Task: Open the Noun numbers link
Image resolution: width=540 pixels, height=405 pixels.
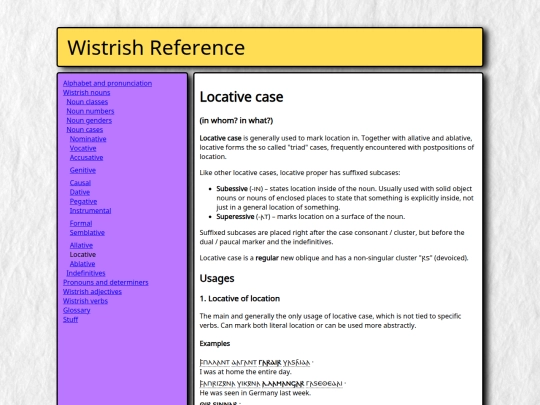Action: tap(90, 111)
